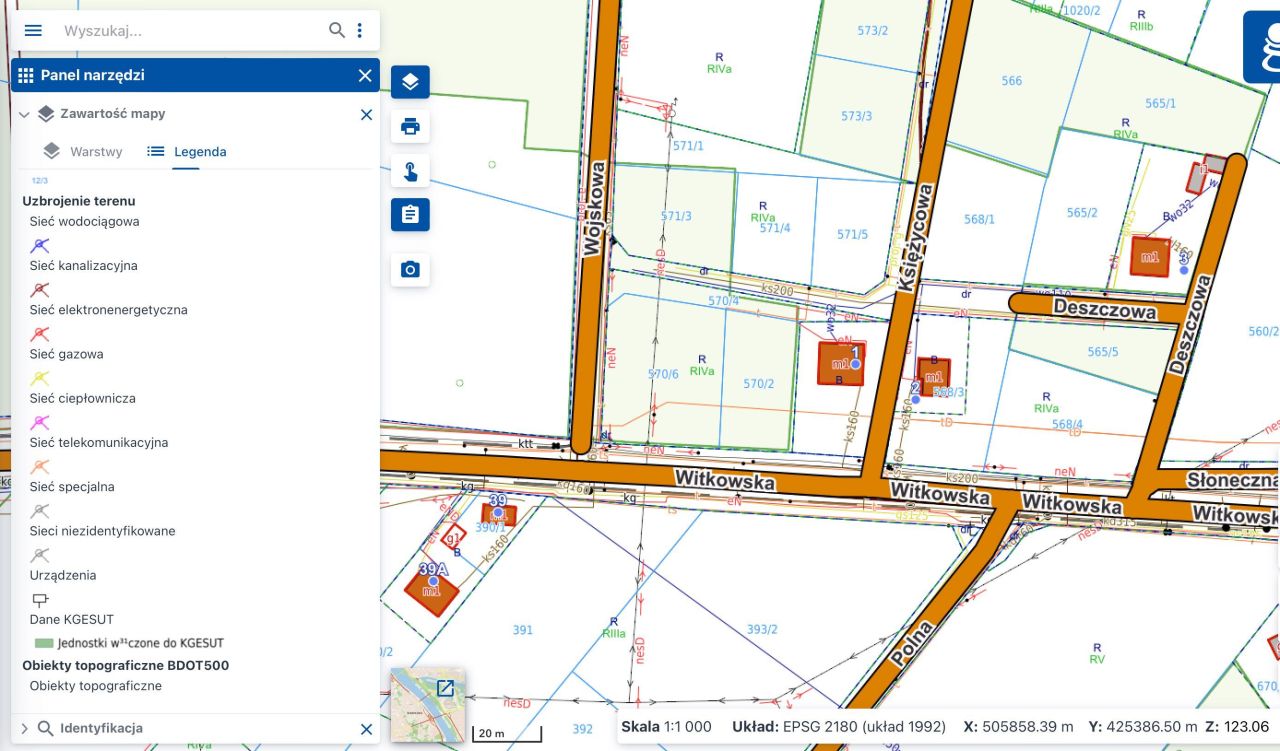Select the Legenda tab
Screen dimensions: 1280x751
[x=186, y=152]
